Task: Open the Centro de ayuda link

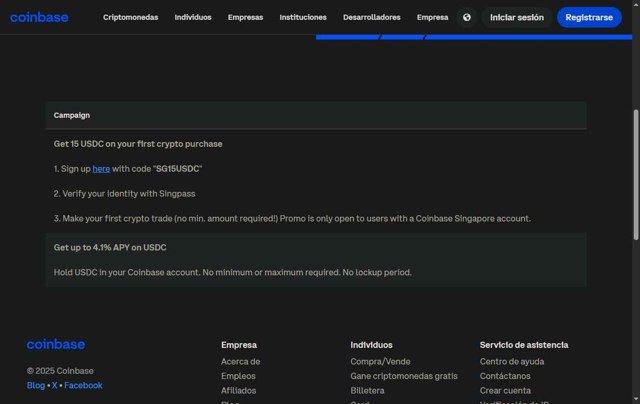Action: [512, 362]
